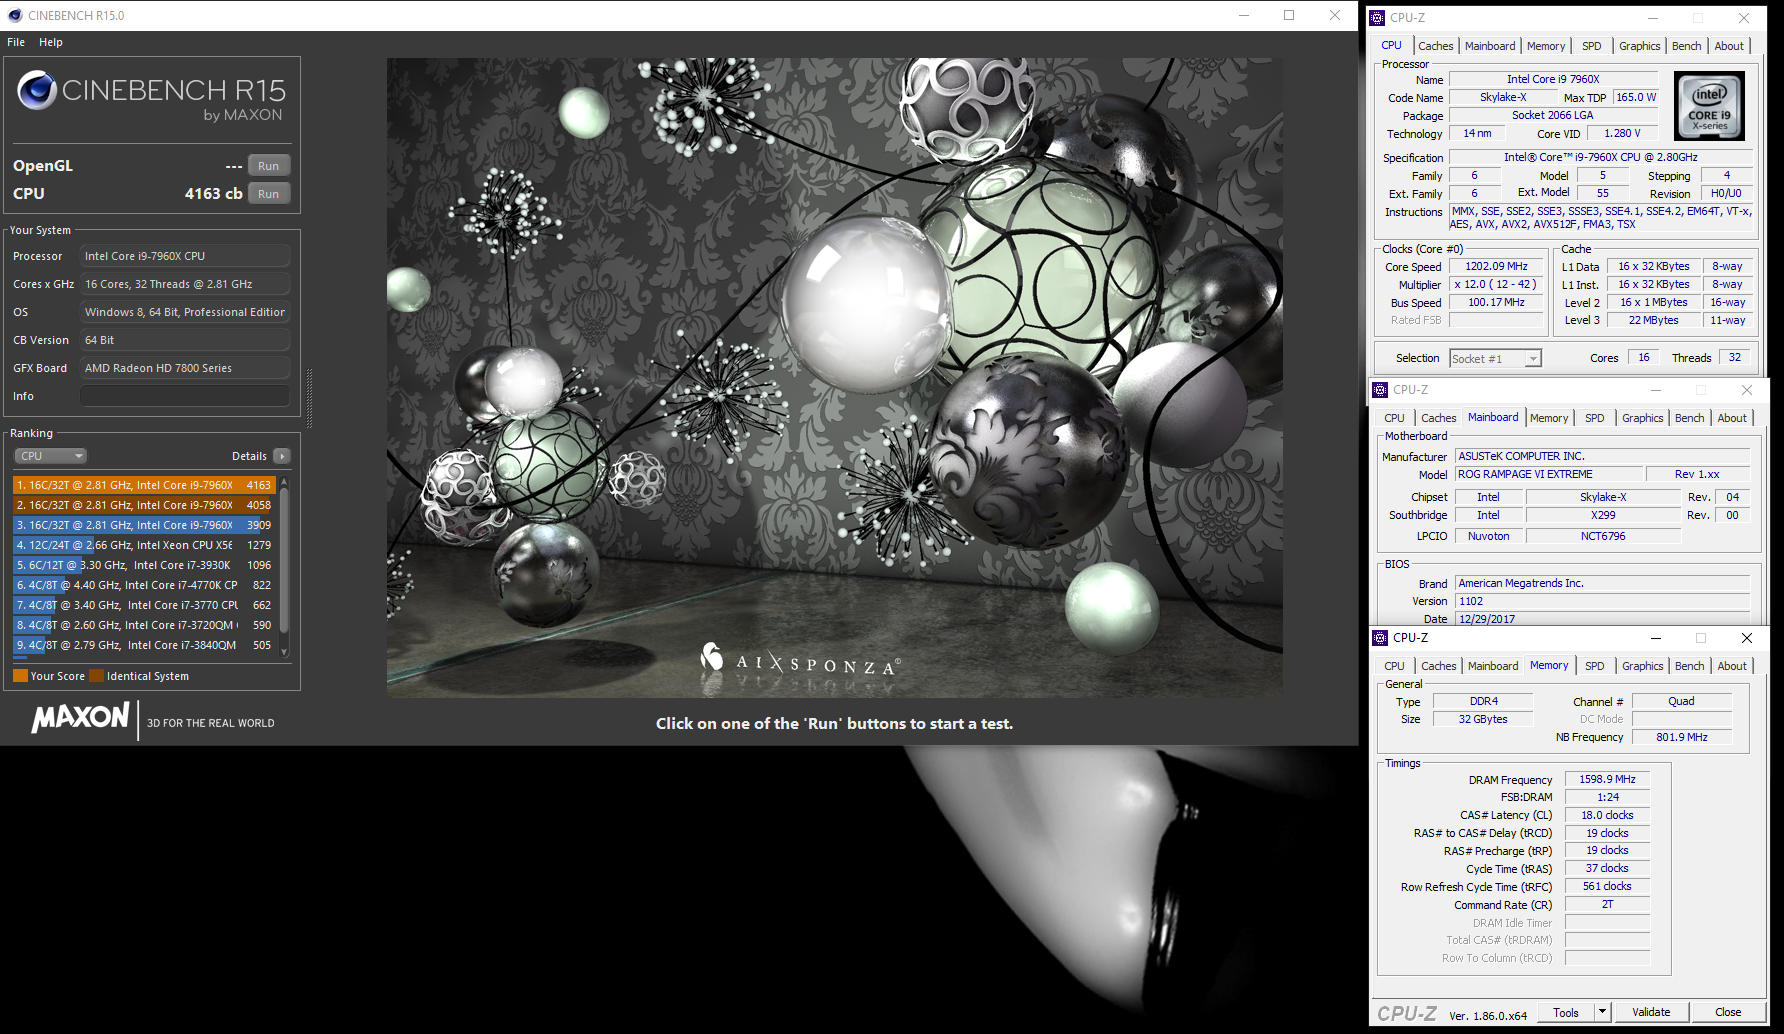Viewport: 1784px width, 1034px height.
Task: Click the rendered scene preview image
Action: point(834,377)
